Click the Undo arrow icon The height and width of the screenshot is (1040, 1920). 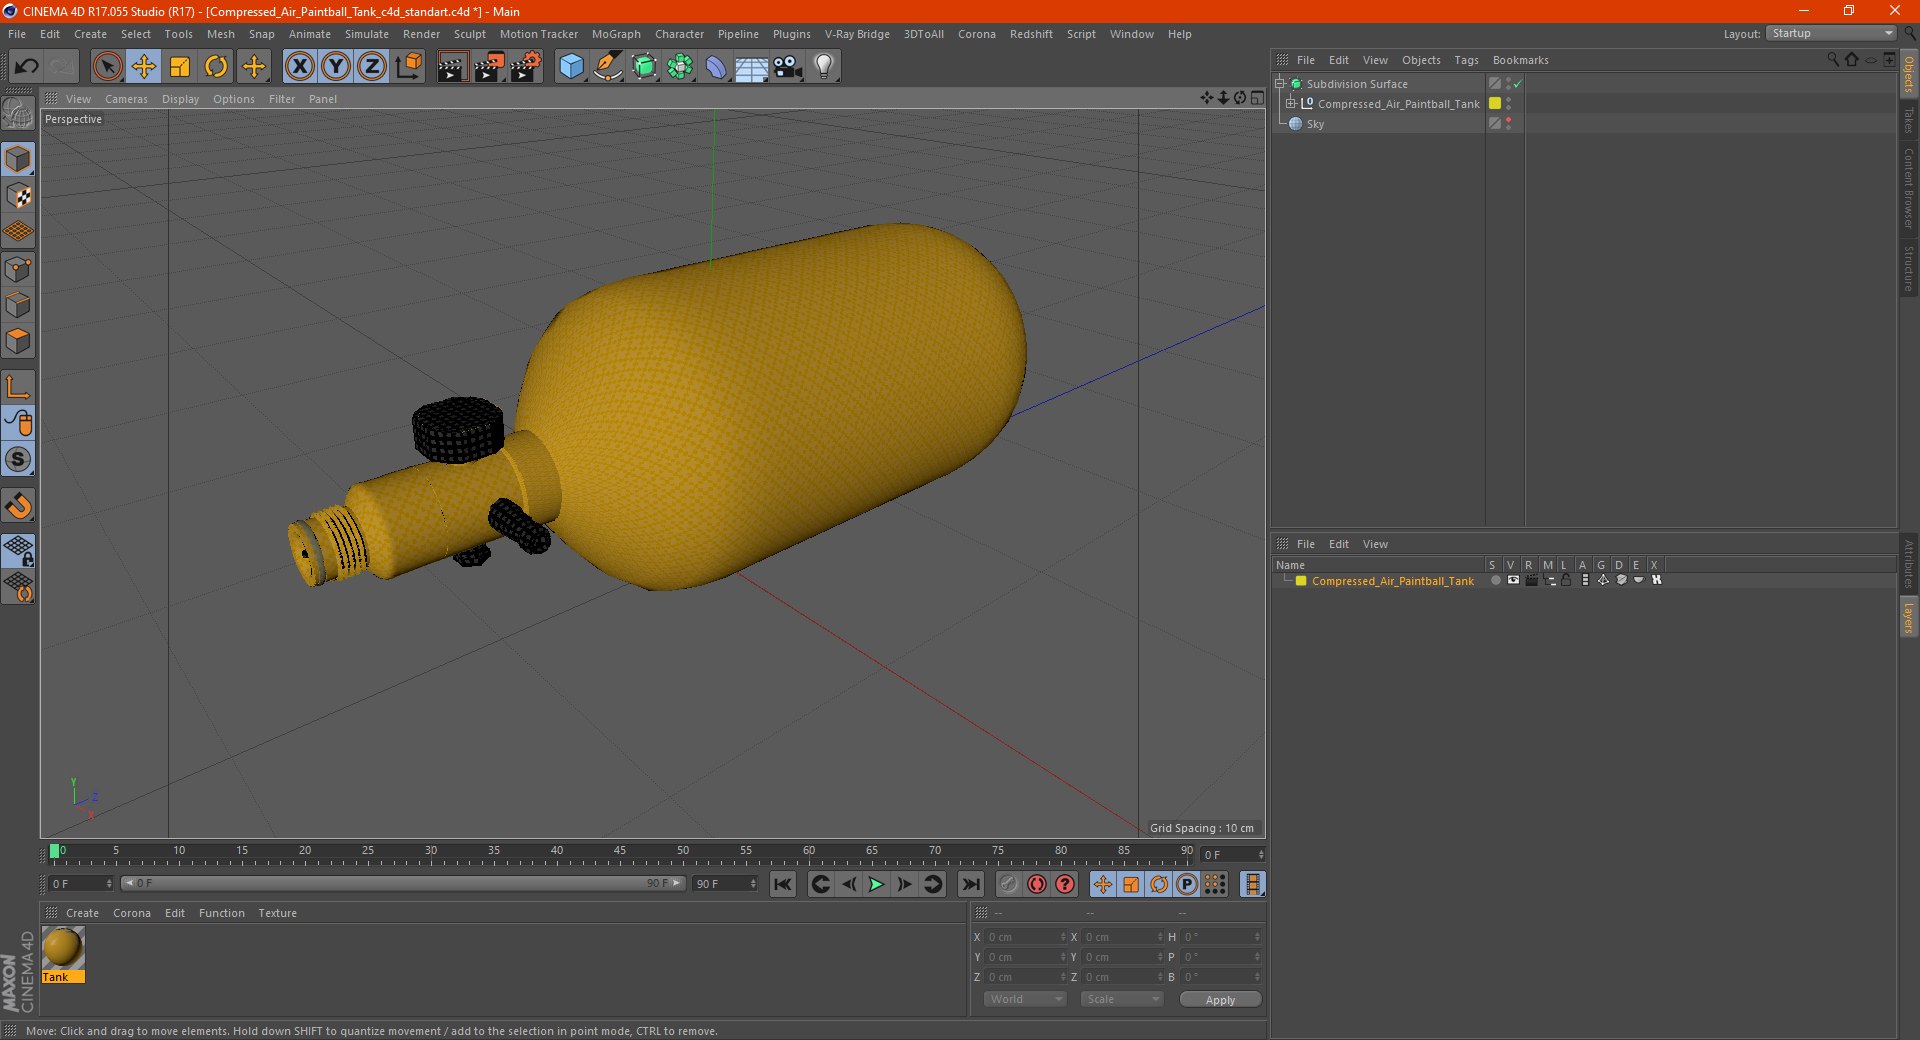click(27, 67)
